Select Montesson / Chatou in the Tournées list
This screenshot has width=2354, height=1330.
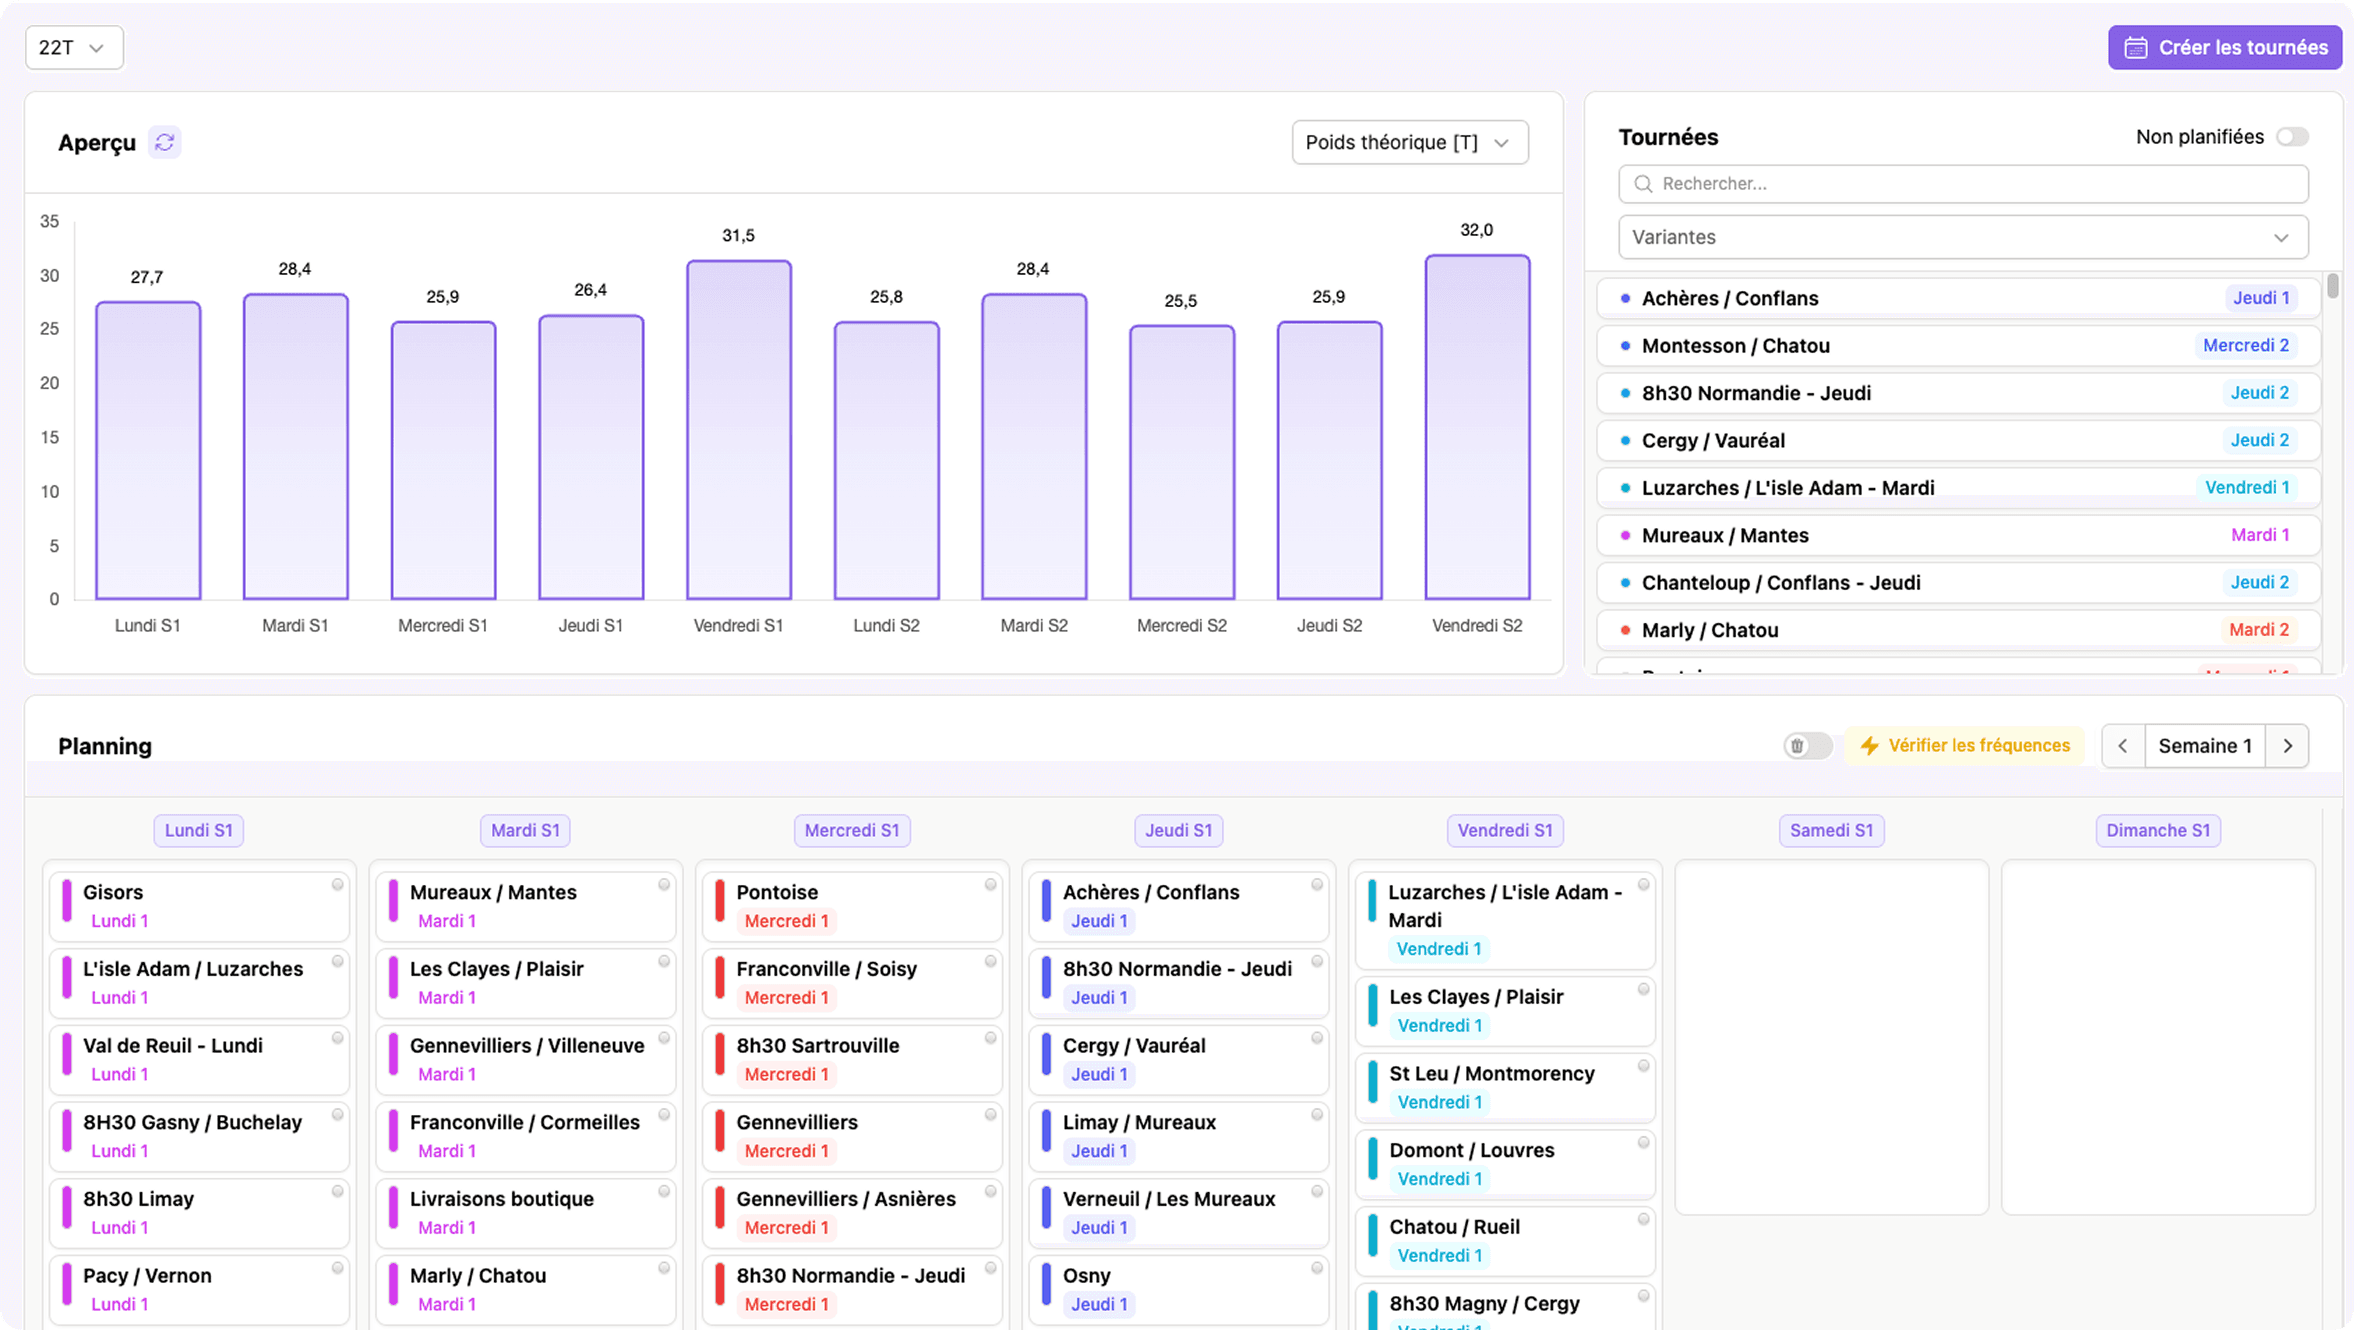[x=1958, y=346]
